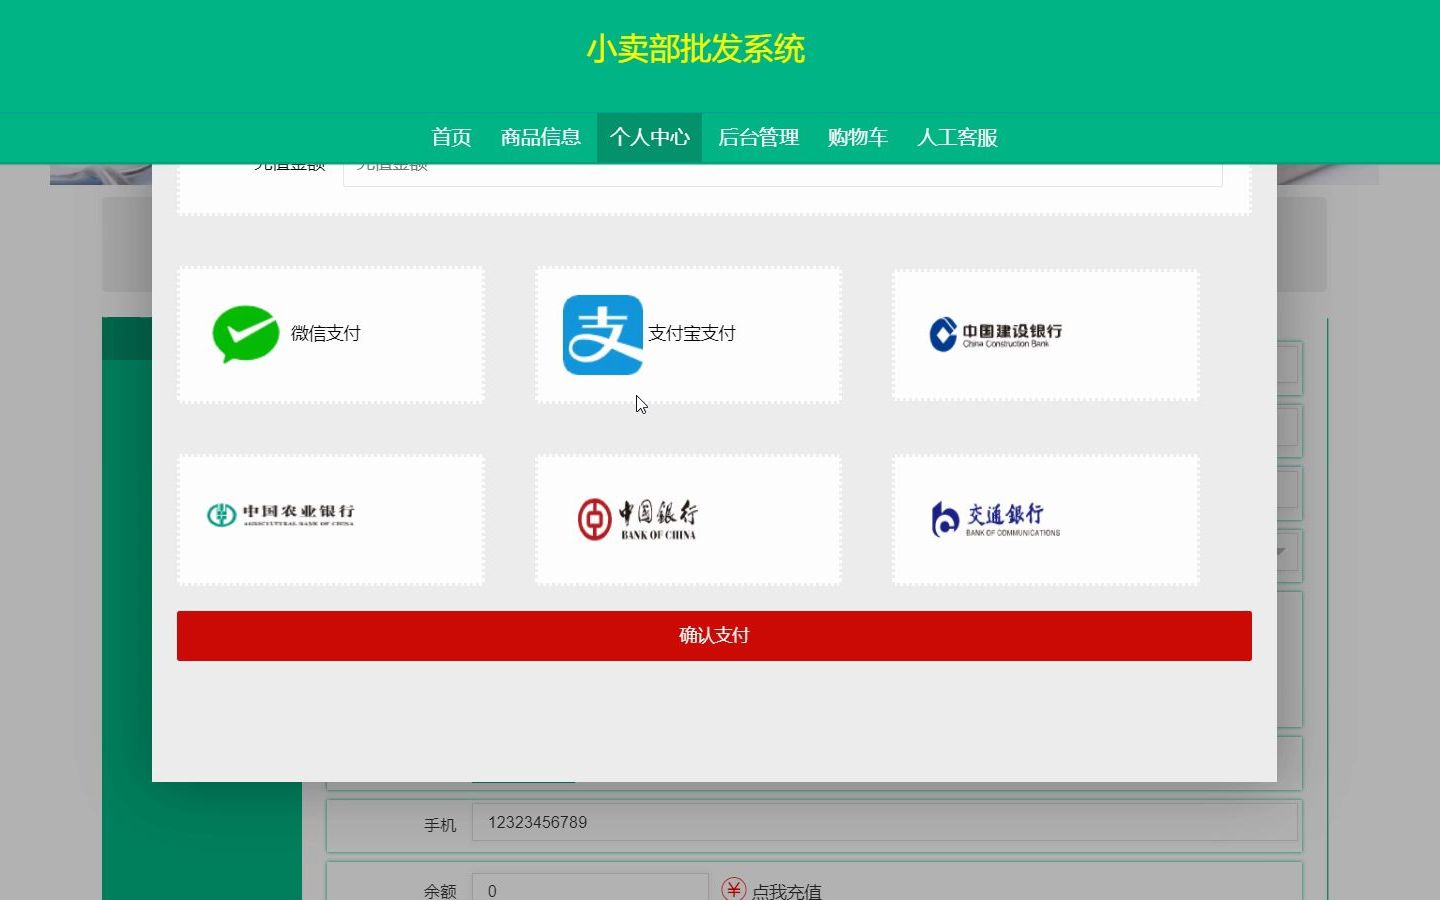Click the yuan recharge icon beside 点我充值
The height and width of the screenshot is (900, 1440).
[x=734, y=889]
